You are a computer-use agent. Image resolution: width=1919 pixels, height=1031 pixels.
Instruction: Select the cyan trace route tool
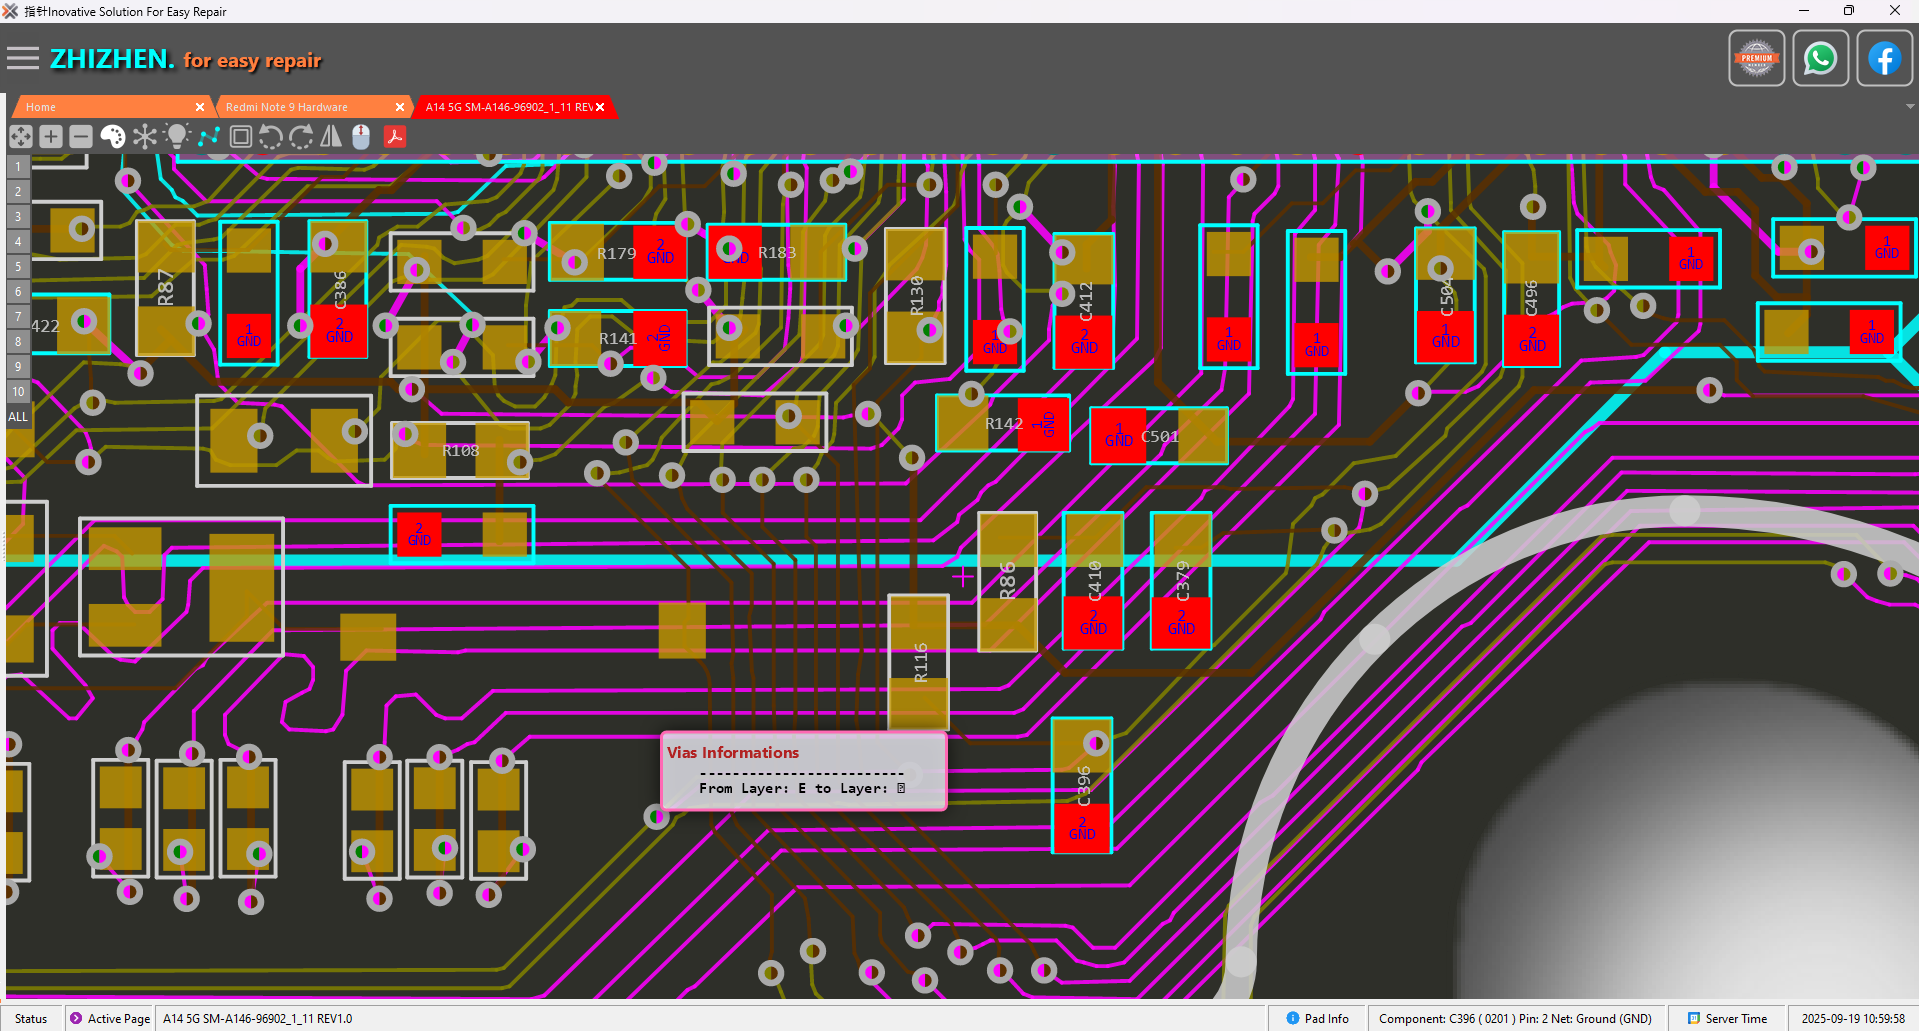pos(209,136)
